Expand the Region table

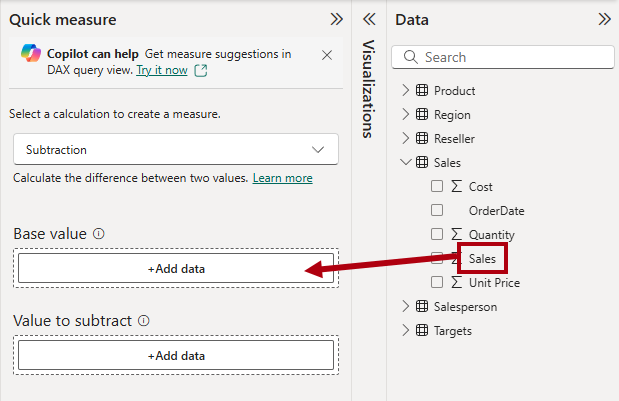tap(405, 114)
